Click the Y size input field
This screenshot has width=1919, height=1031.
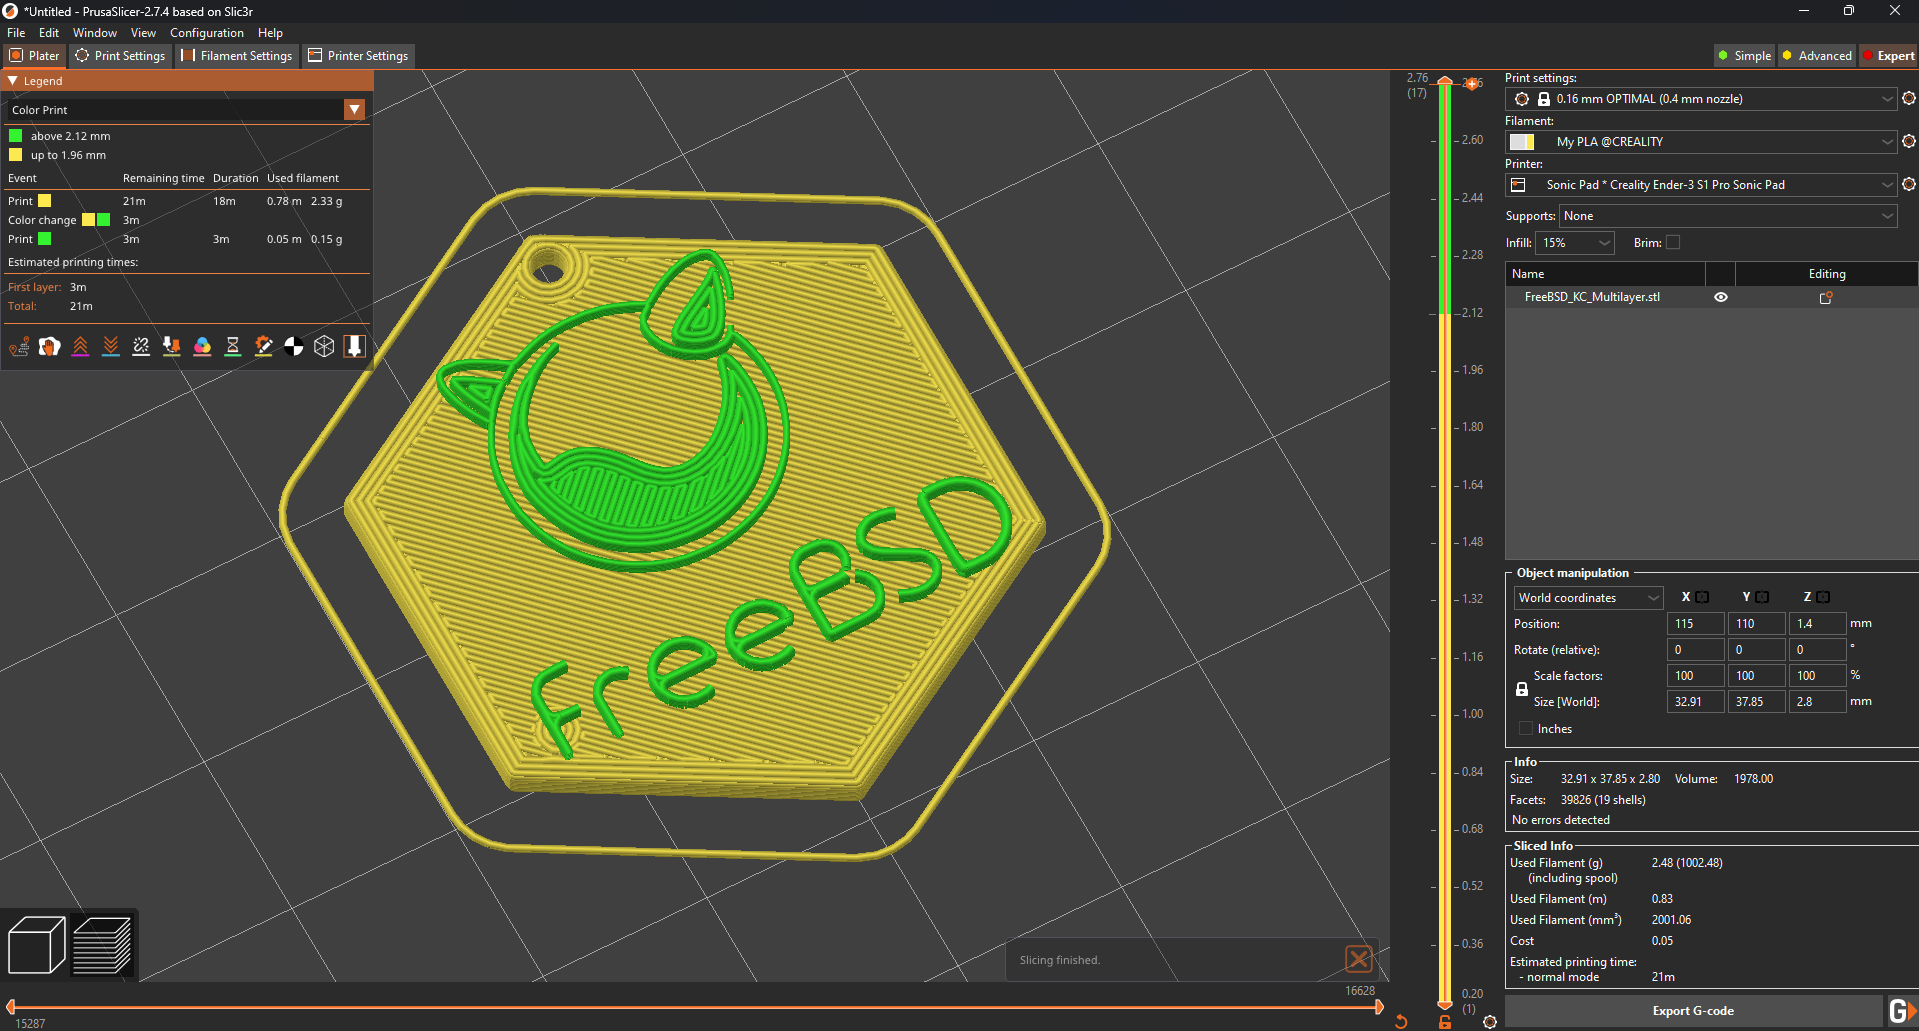tap(1757, 701)
